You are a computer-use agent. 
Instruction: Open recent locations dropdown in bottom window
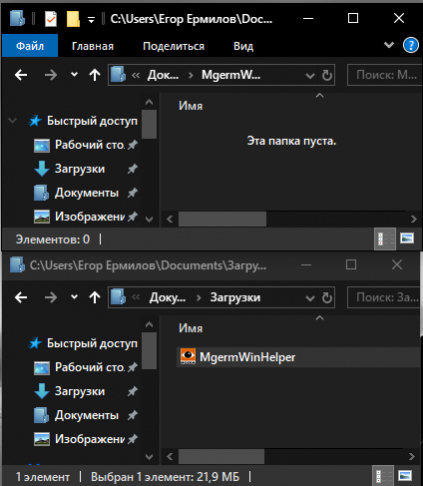(x=74, y=297)
